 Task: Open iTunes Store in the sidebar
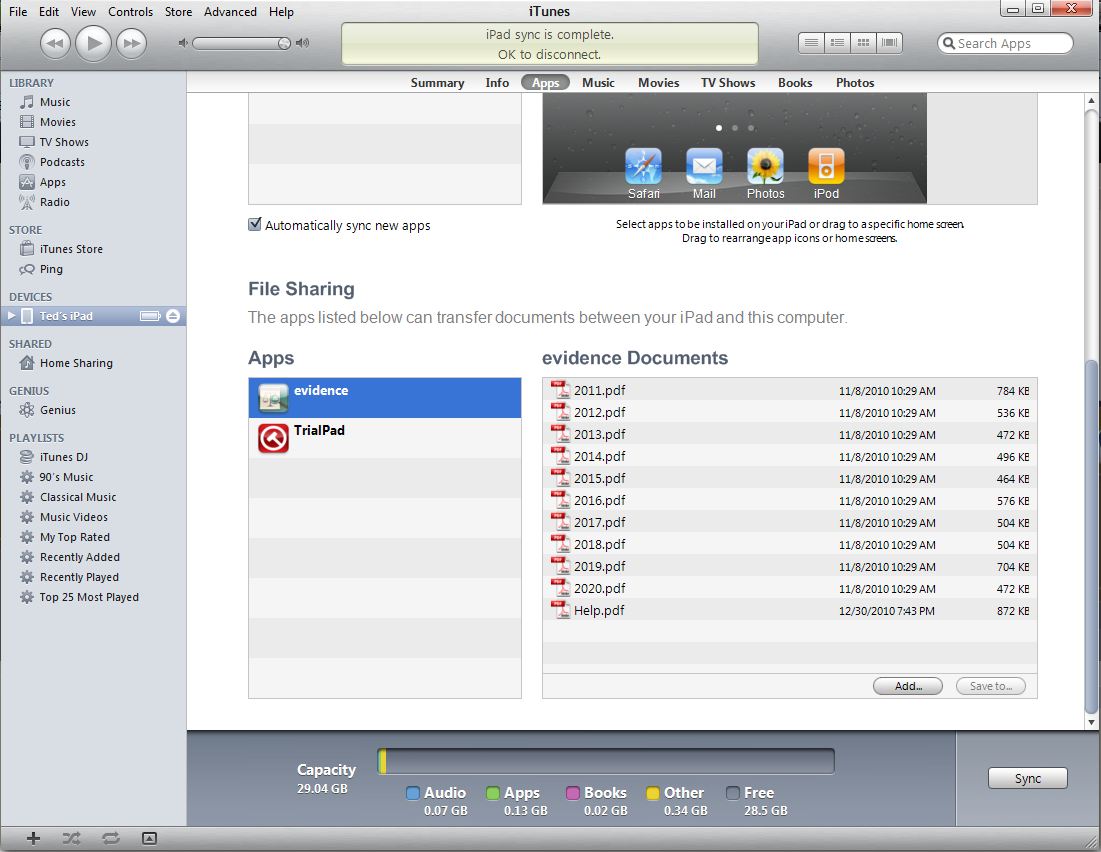click(x=71, y=249)
